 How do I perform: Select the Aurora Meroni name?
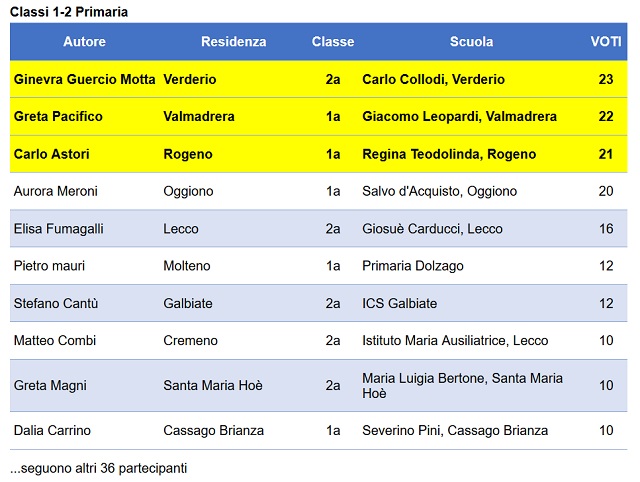[56, 191]
